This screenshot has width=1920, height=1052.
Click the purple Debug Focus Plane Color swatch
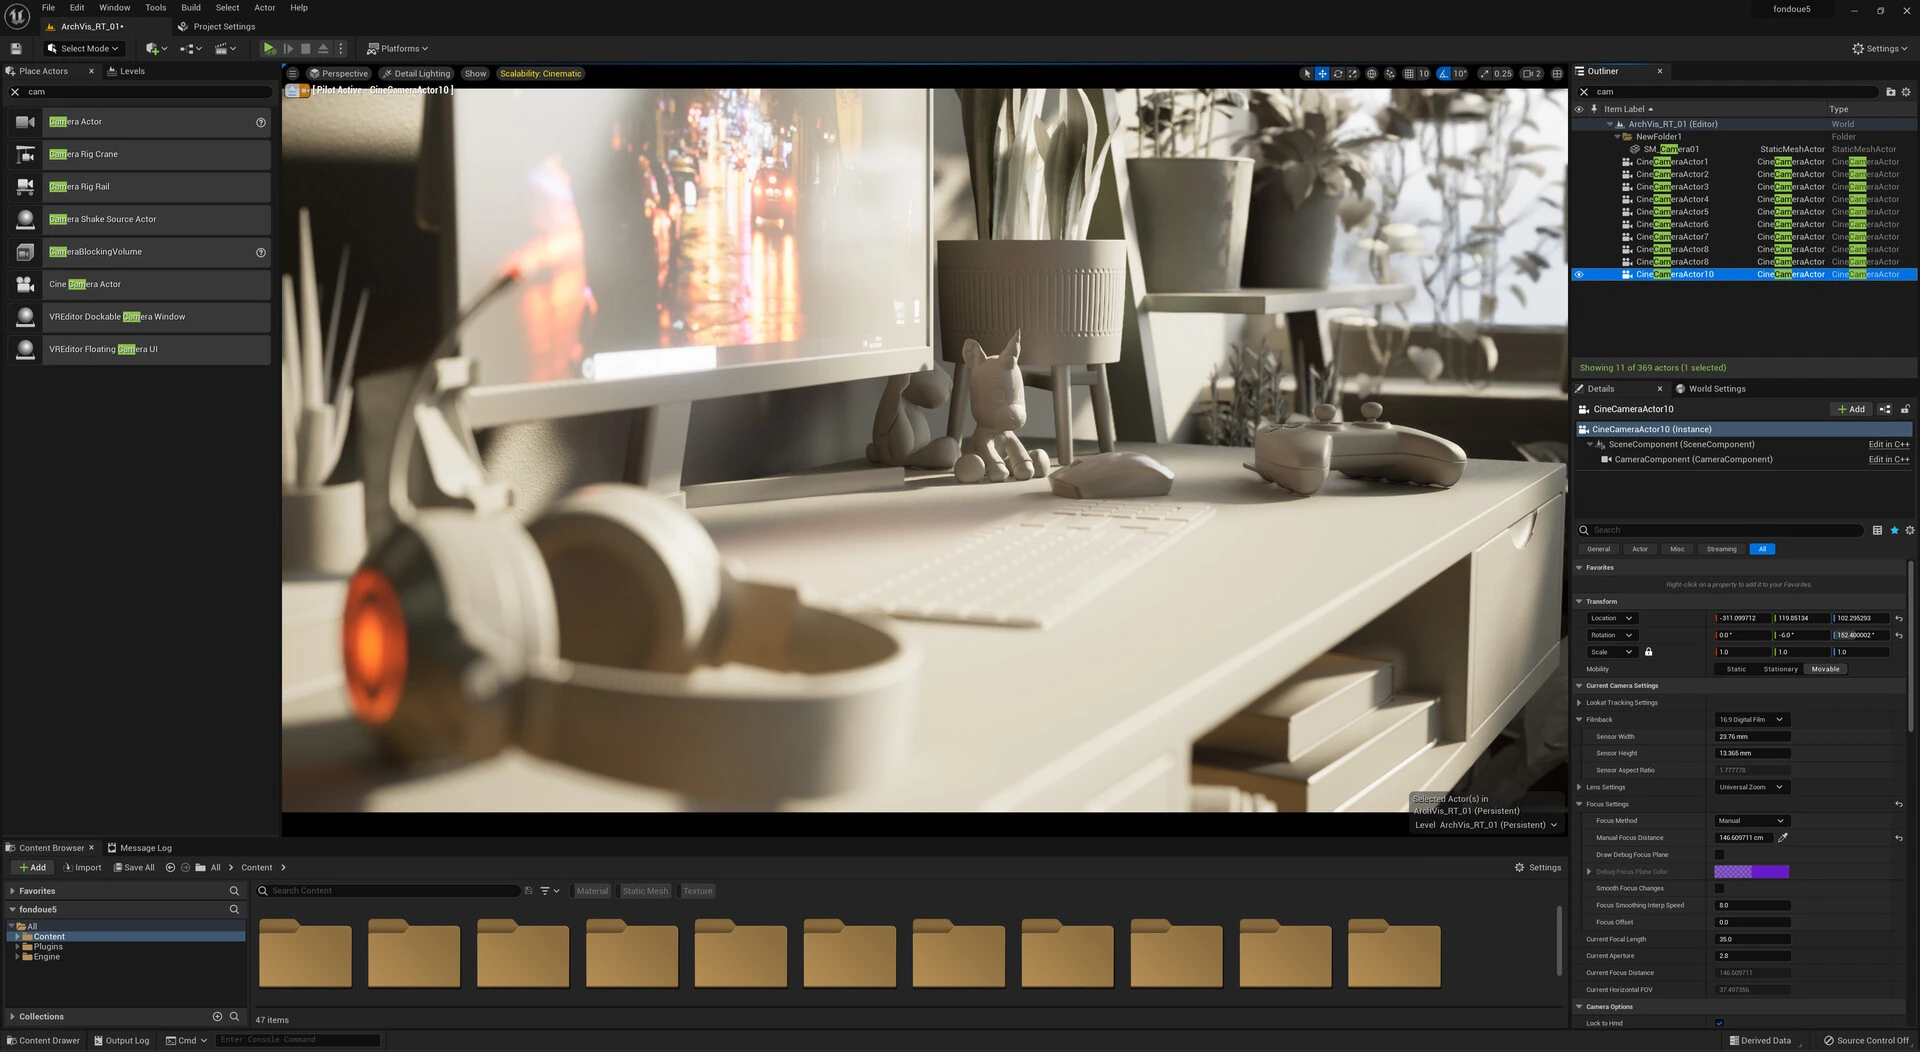point(1752,872)
